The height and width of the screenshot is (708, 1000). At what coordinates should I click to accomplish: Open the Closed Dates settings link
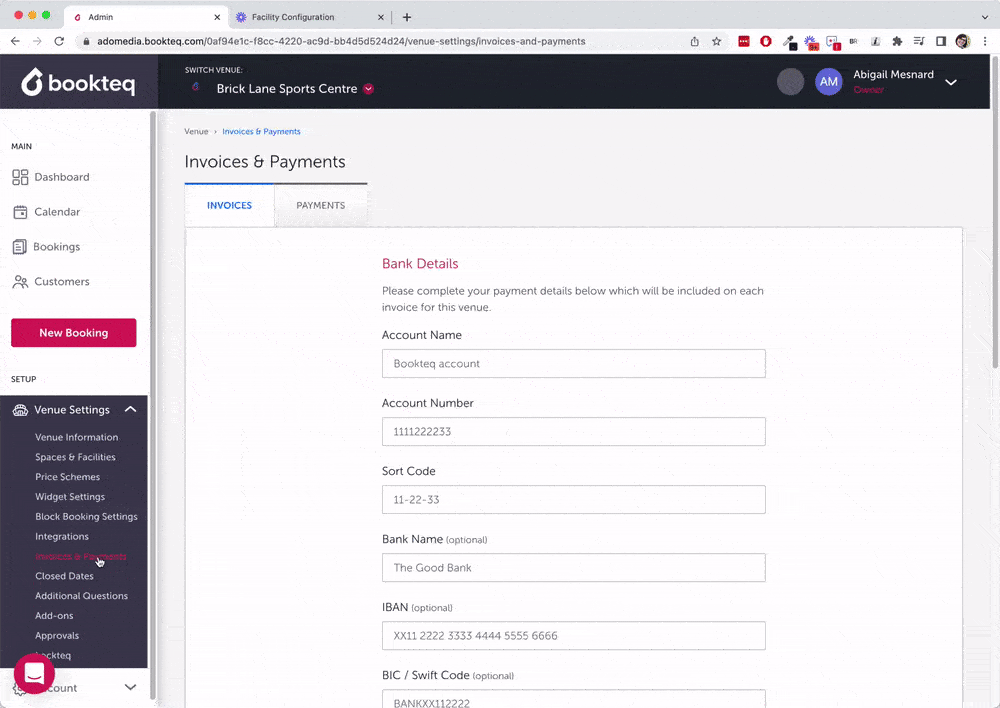click(64, 576)
